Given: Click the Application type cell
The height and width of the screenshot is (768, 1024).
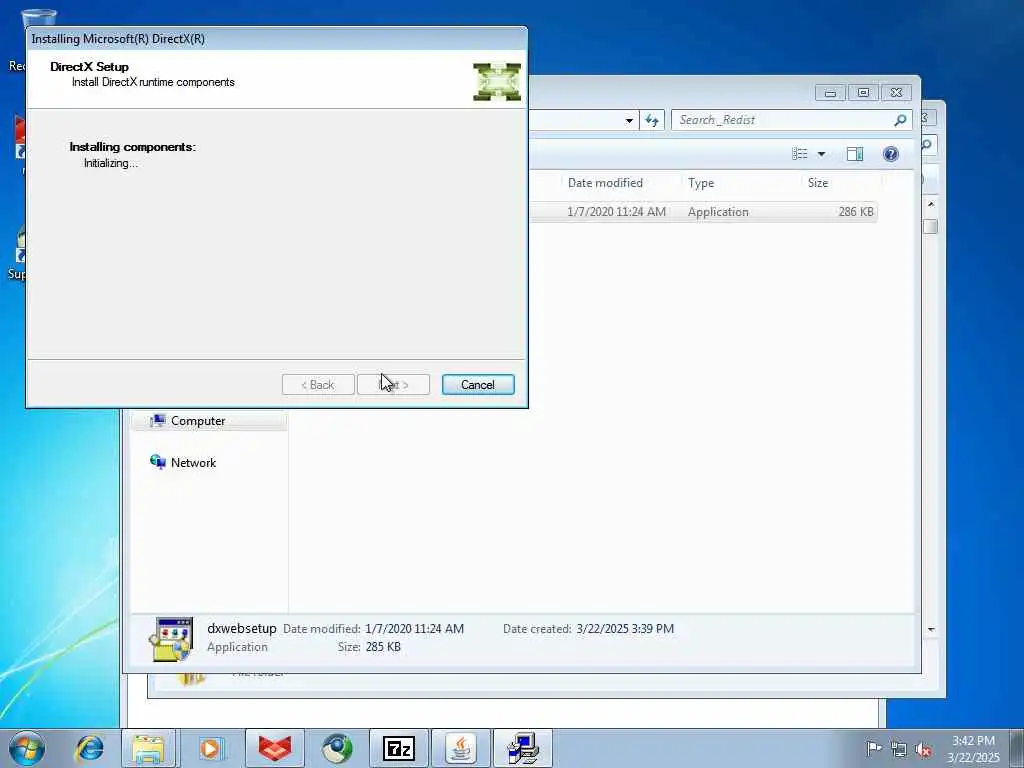Looking at the screenshot, I should pyautogui.click(x=718, y=212).
